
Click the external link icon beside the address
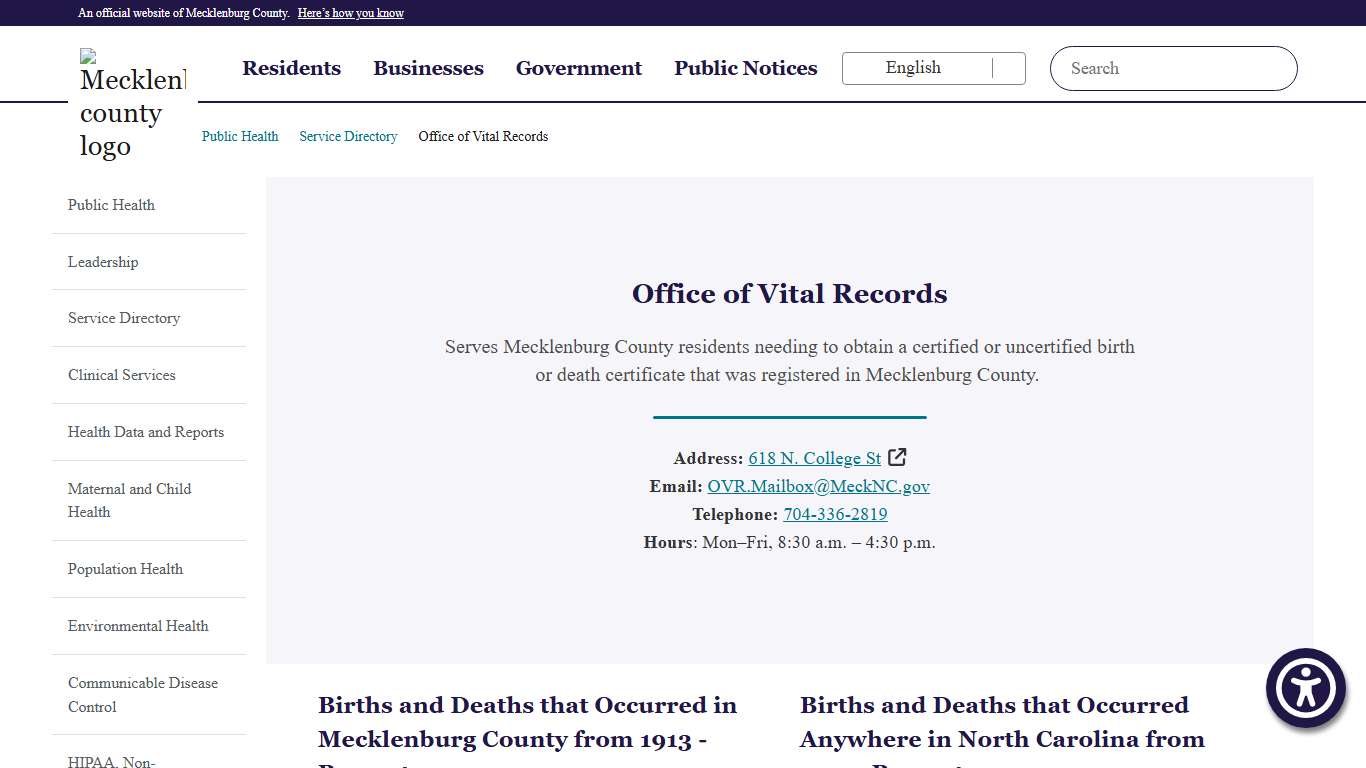coord(897,457)
